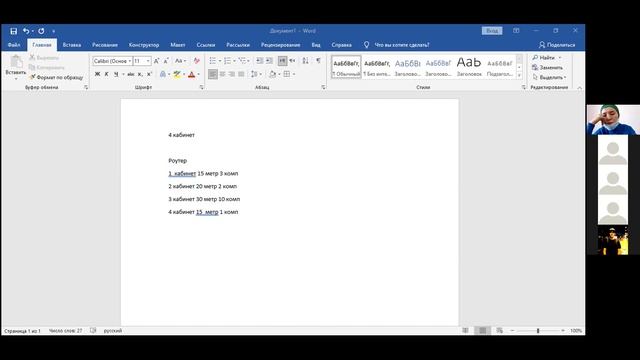Open ribbon display options icon

(516, 31)
